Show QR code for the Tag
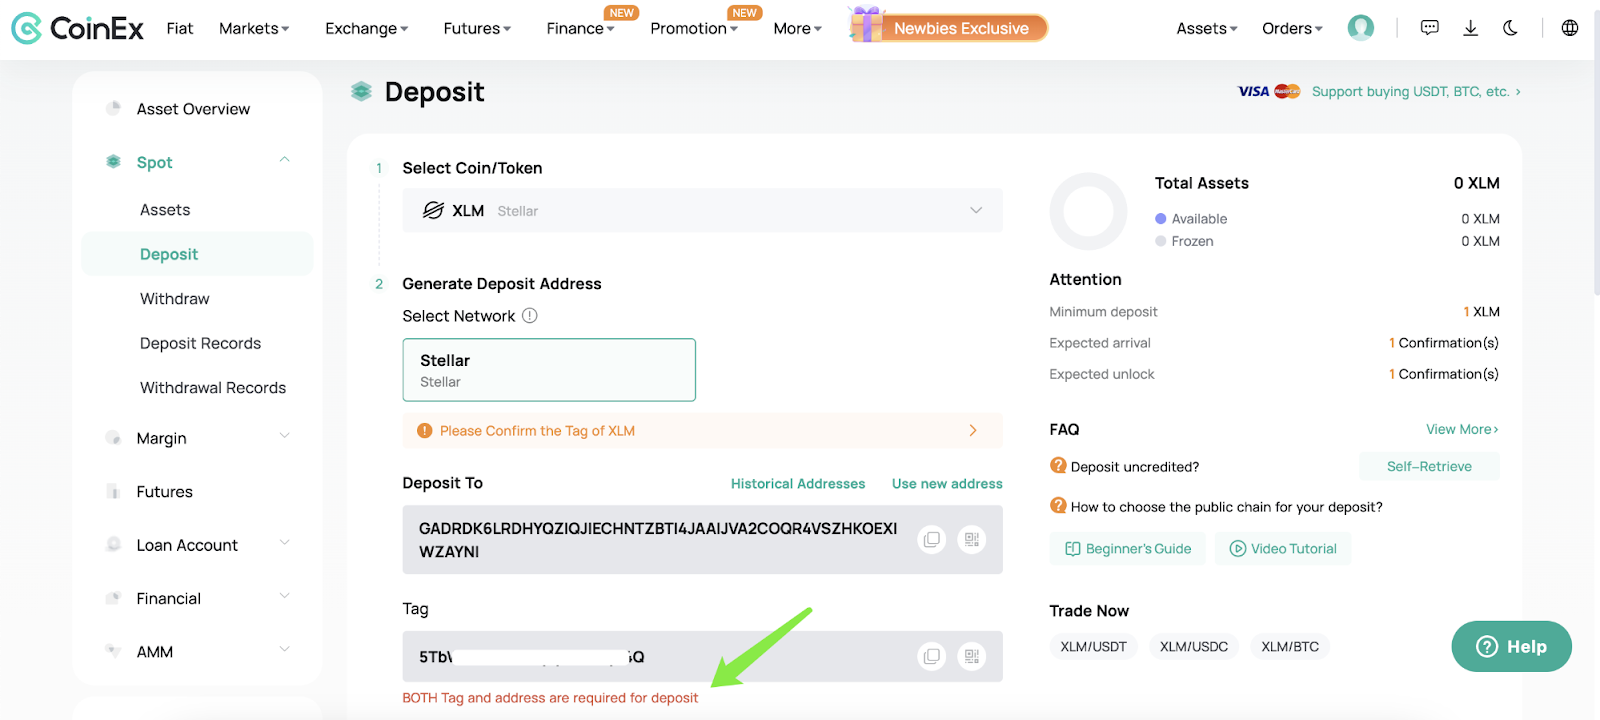1600x720 pixels. pos(972,656)
